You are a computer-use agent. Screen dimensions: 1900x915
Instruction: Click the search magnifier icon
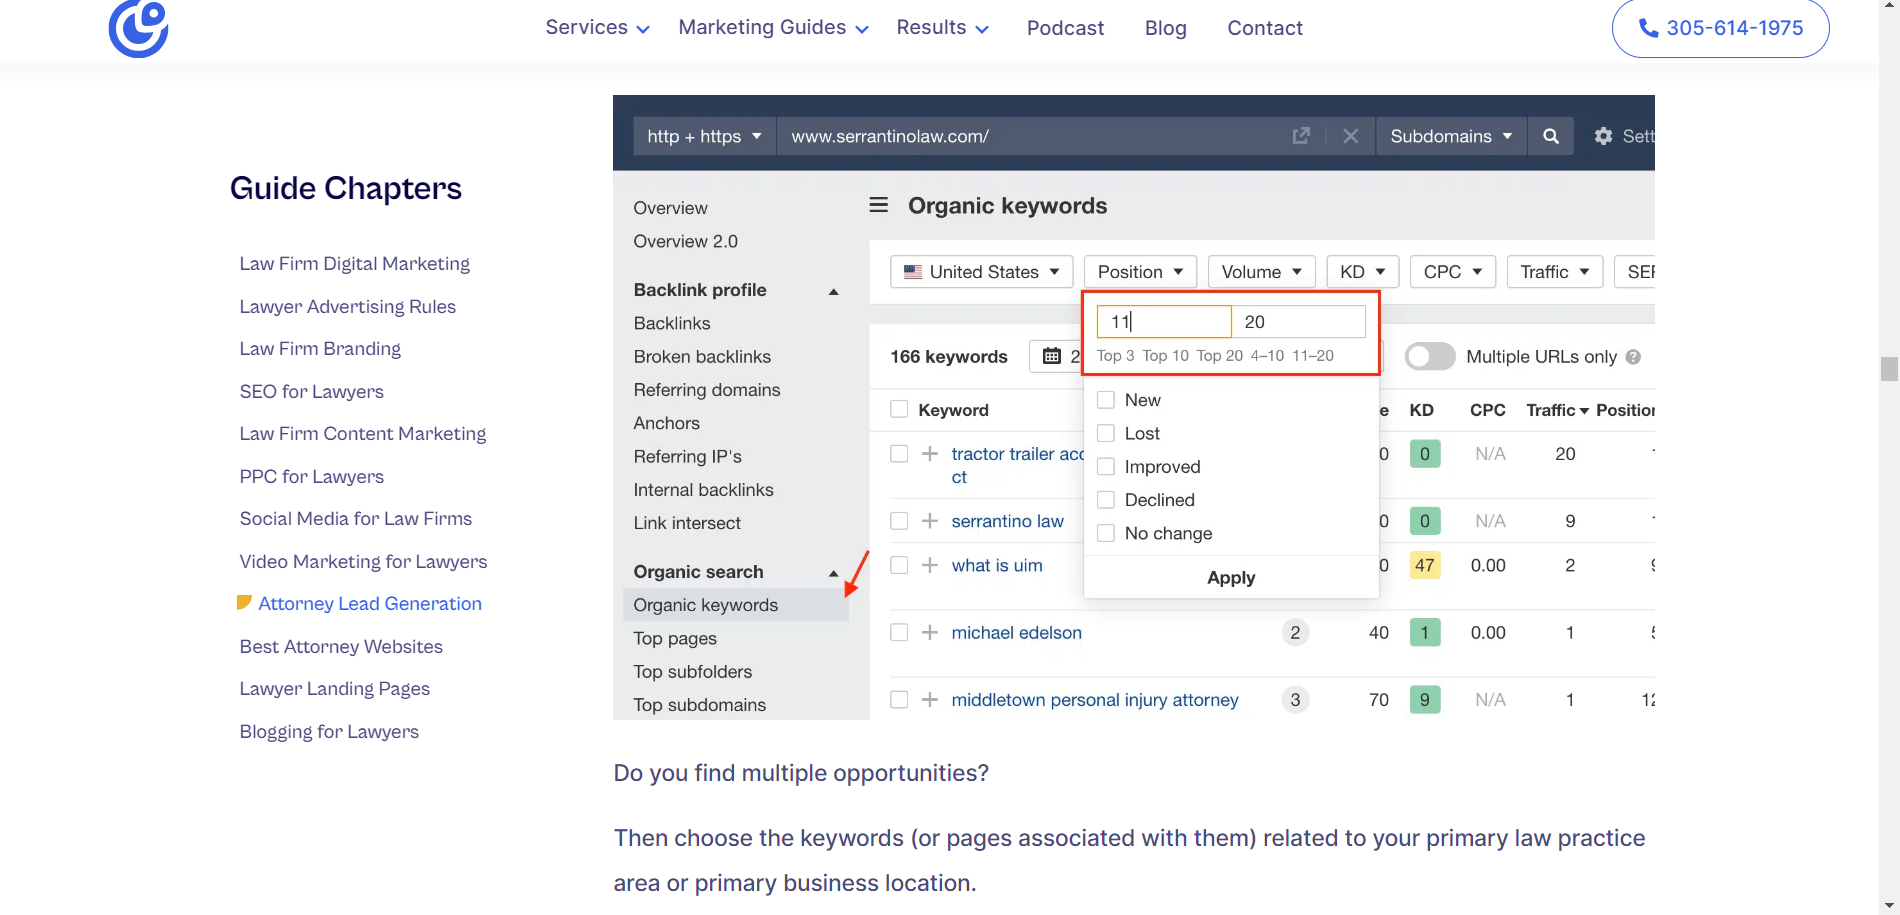point(1551,136)
